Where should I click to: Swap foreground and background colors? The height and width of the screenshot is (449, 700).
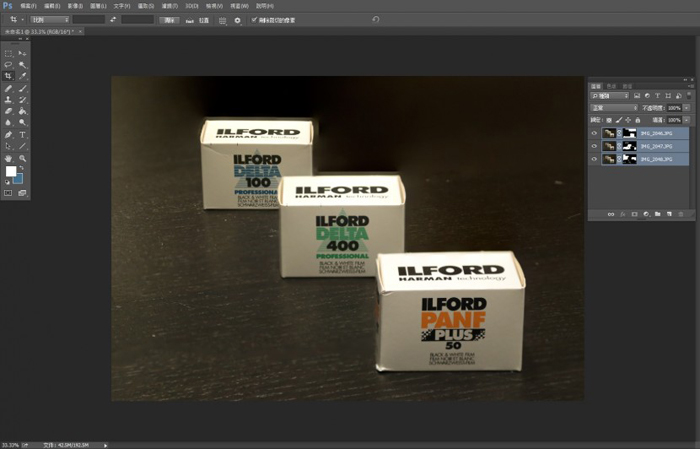click(x=21, y=168)
